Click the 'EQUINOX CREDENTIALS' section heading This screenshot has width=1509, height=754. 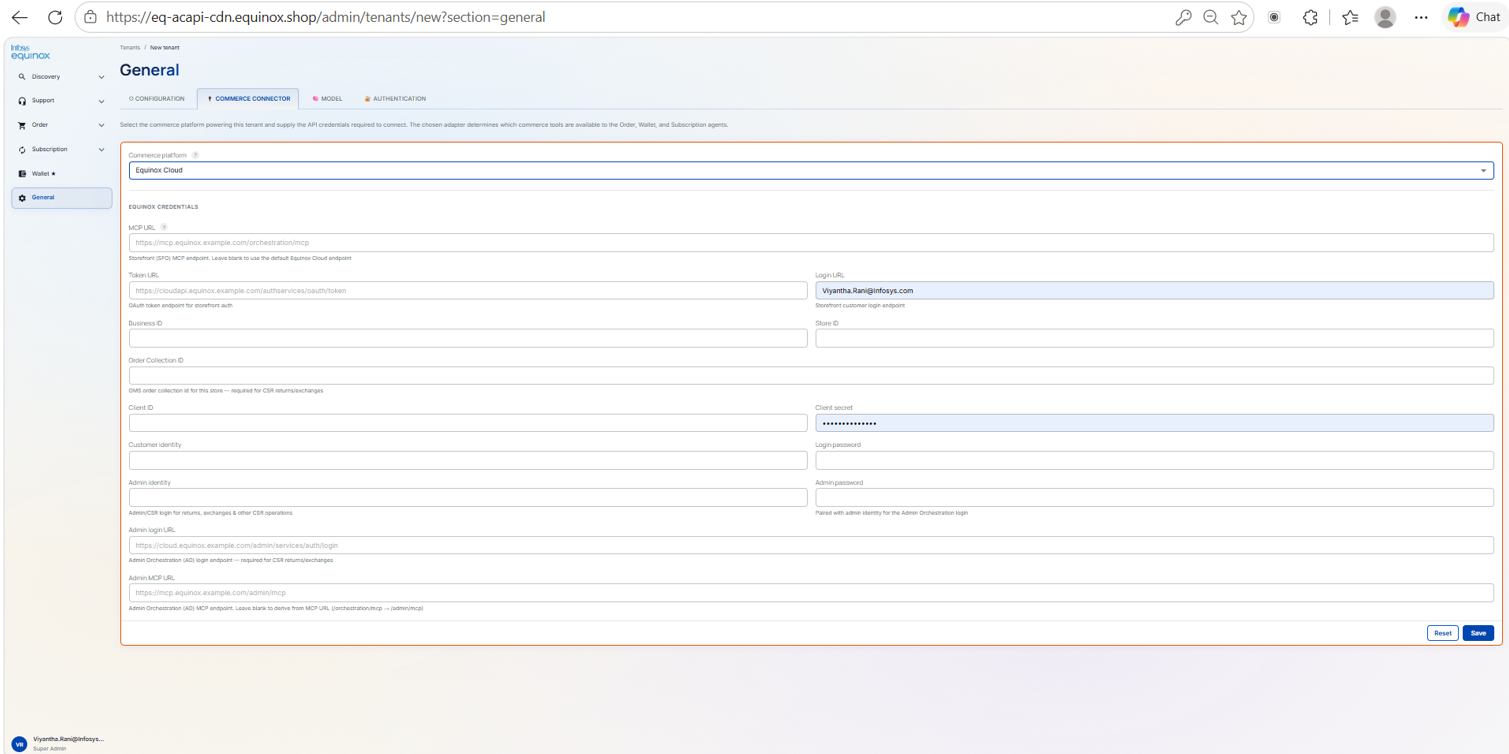[x=163, y=207]
